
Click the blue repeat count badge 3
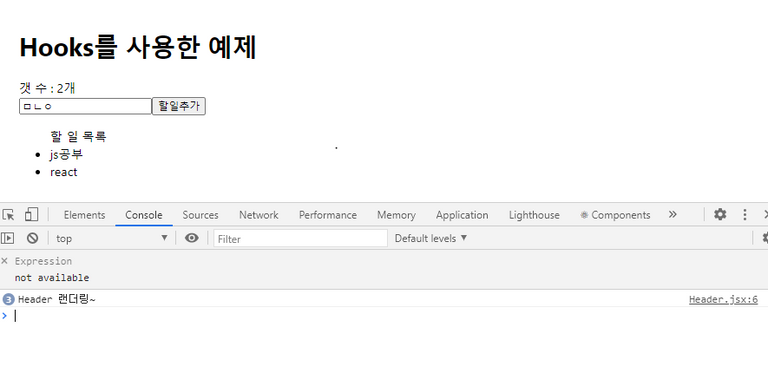point(8,299)
